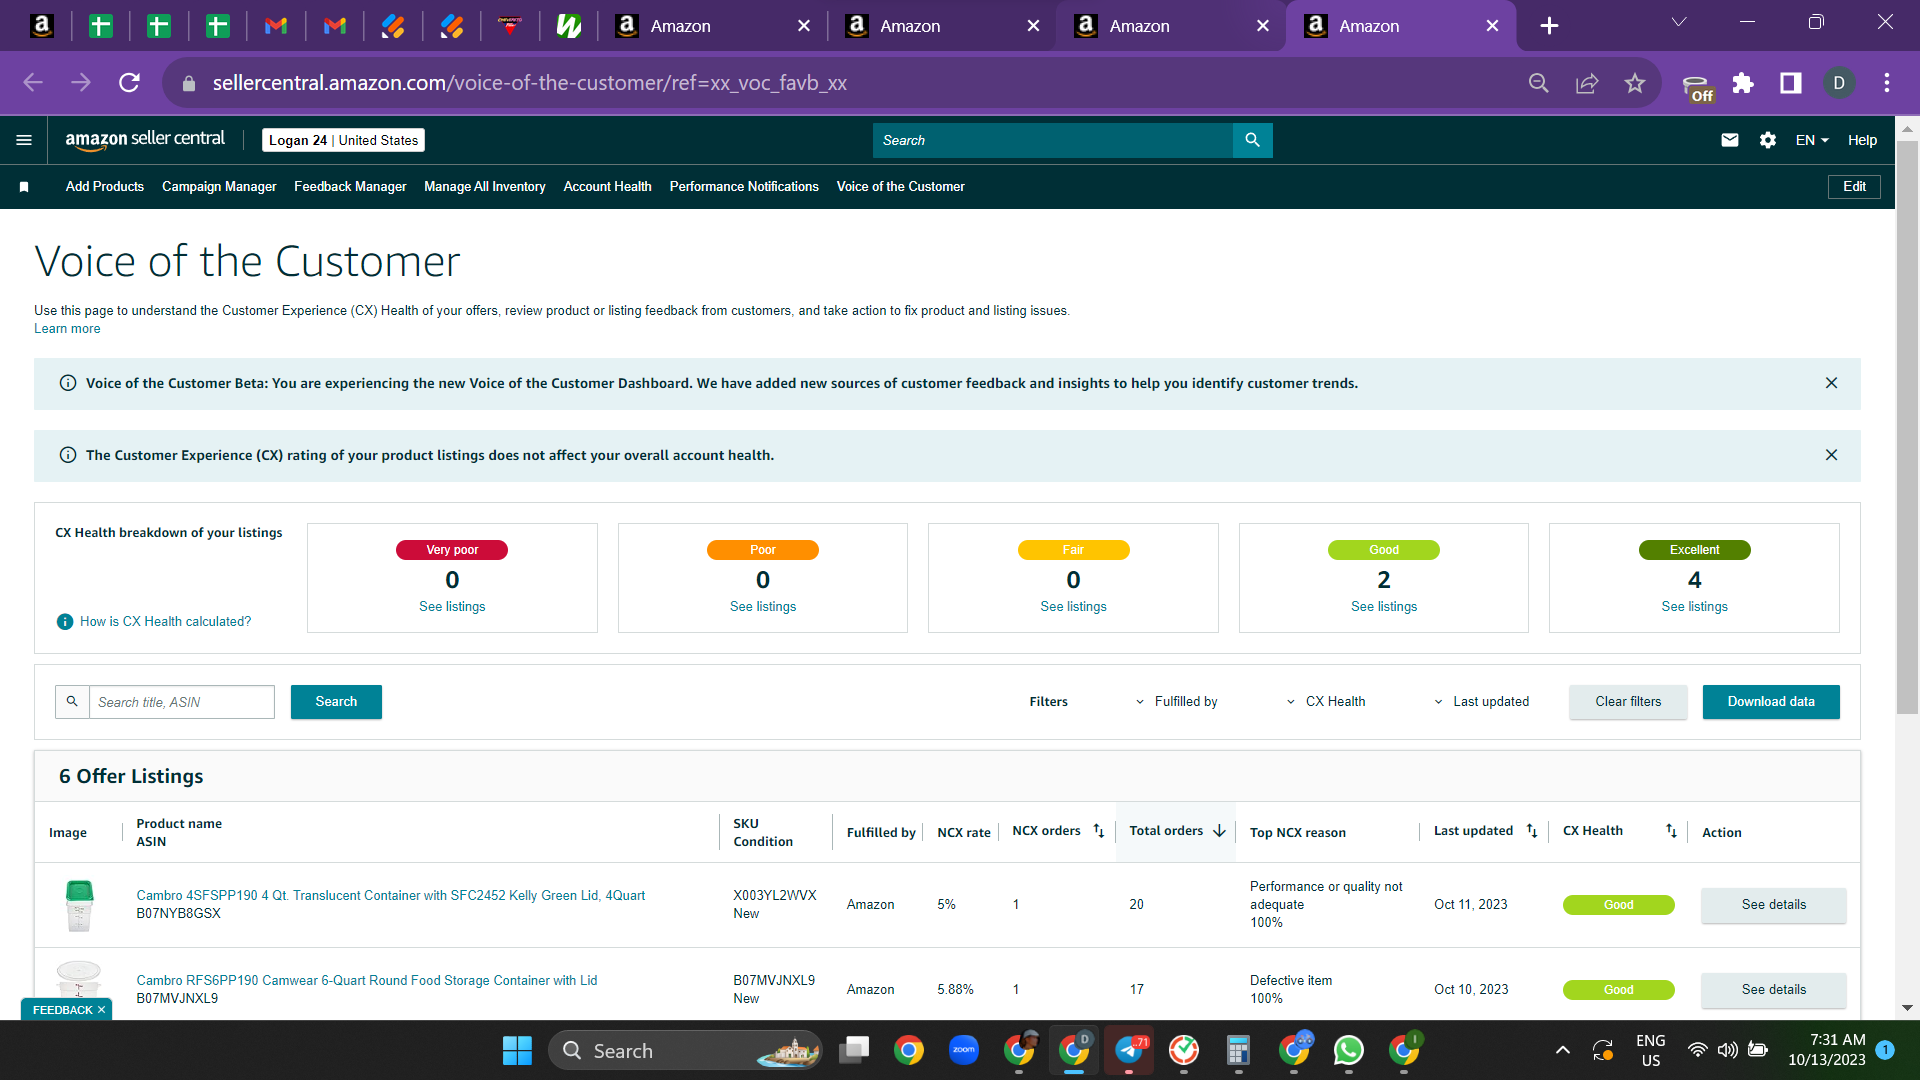1920x1080 pixels.
Task: Click the Very poor rating badge
Action: 452,550
